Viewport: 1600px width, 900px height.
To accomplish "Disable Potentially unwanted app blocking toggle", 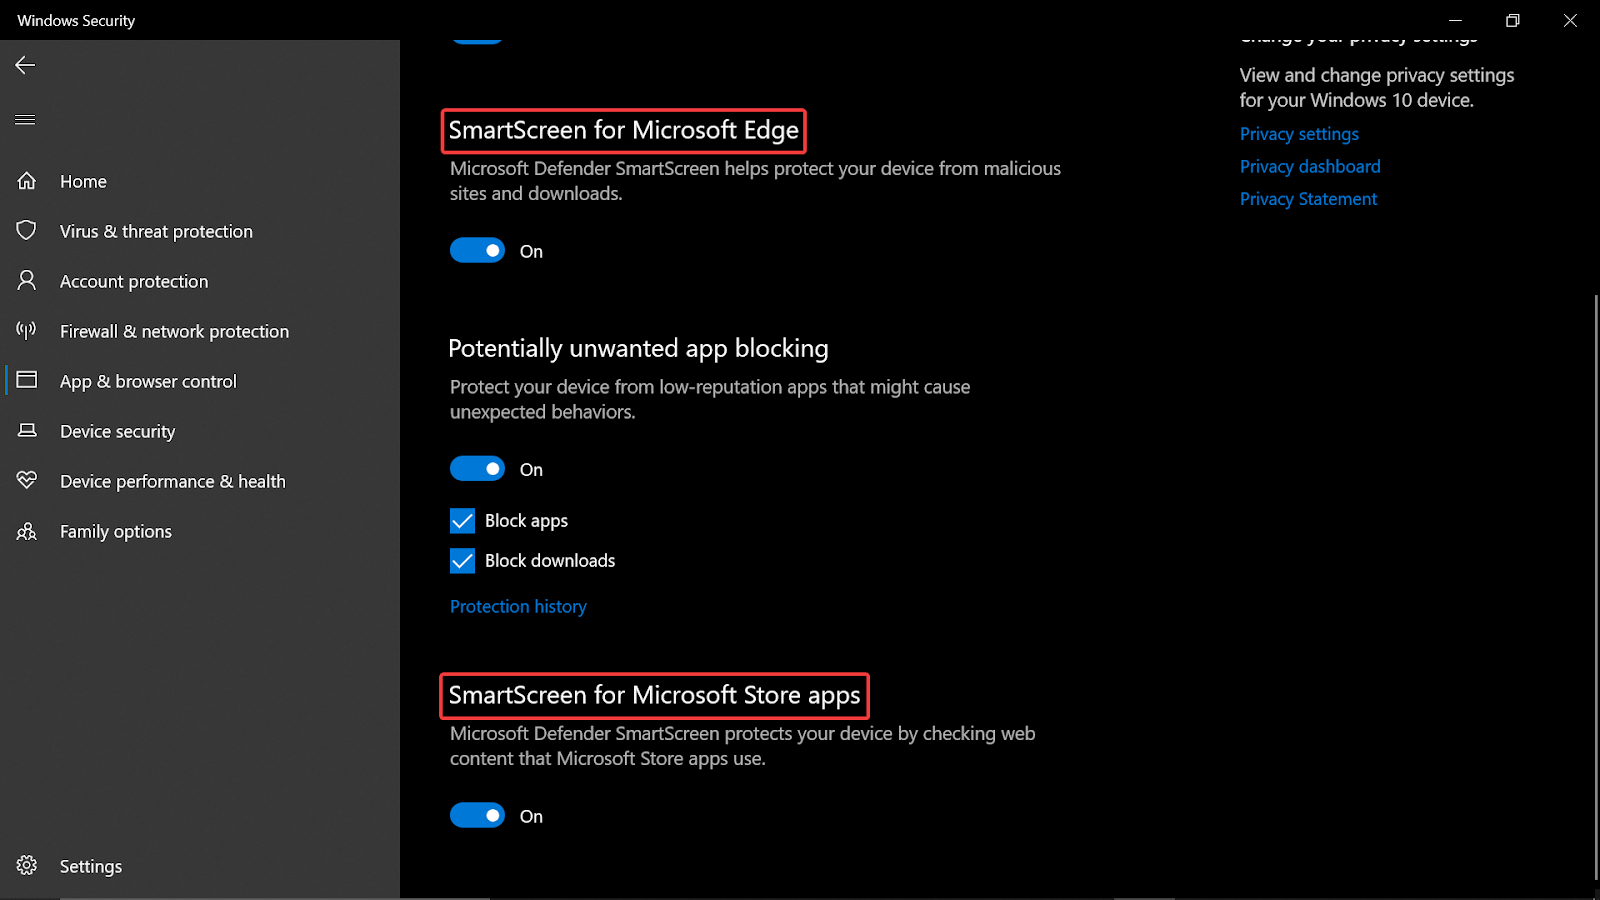I will pyautogui.click(x=477, y=469).
